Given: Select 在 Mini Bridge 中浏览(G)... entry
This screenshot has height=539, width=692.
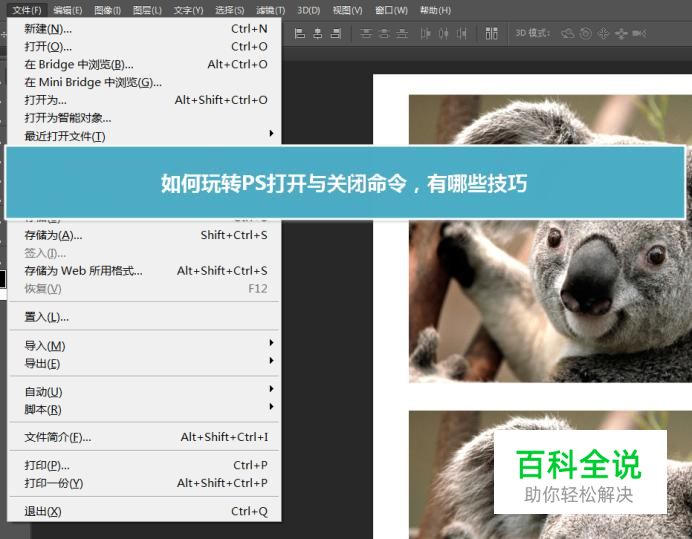Looking at the screenshot, I should tap(144, 83).
